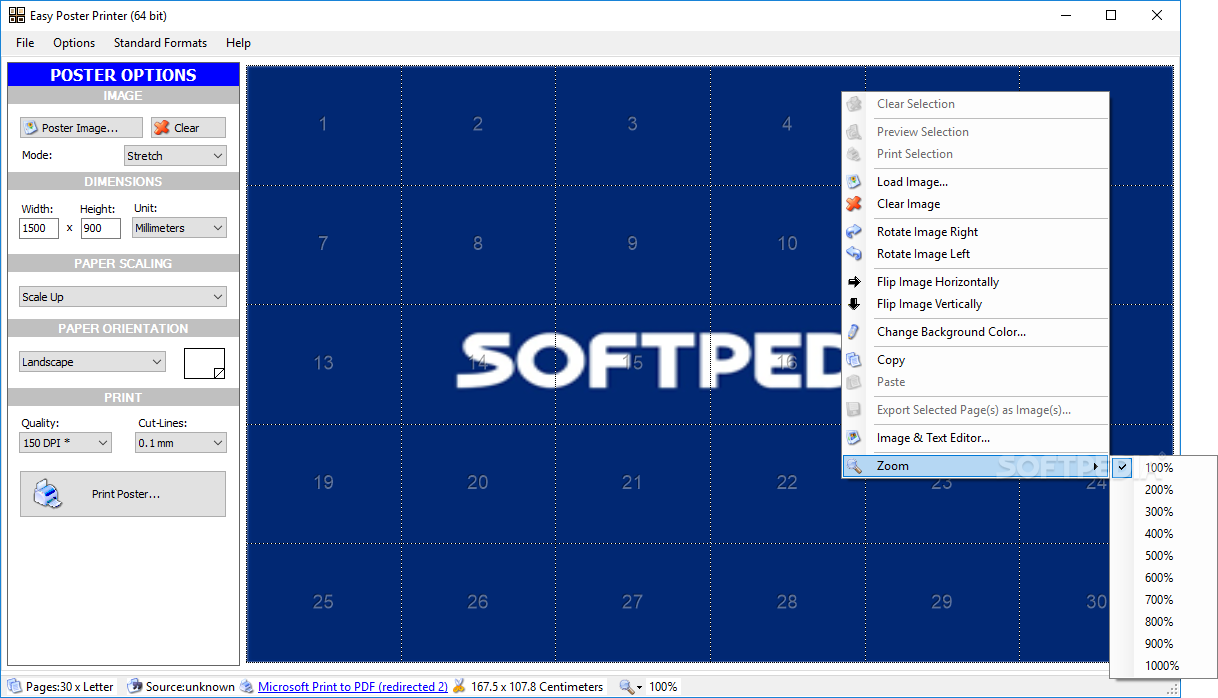This screenshot has width=1218, height=698.
Task: Open the status bar zoom magnifier dropdown
Action: click(x=631, y=687)
